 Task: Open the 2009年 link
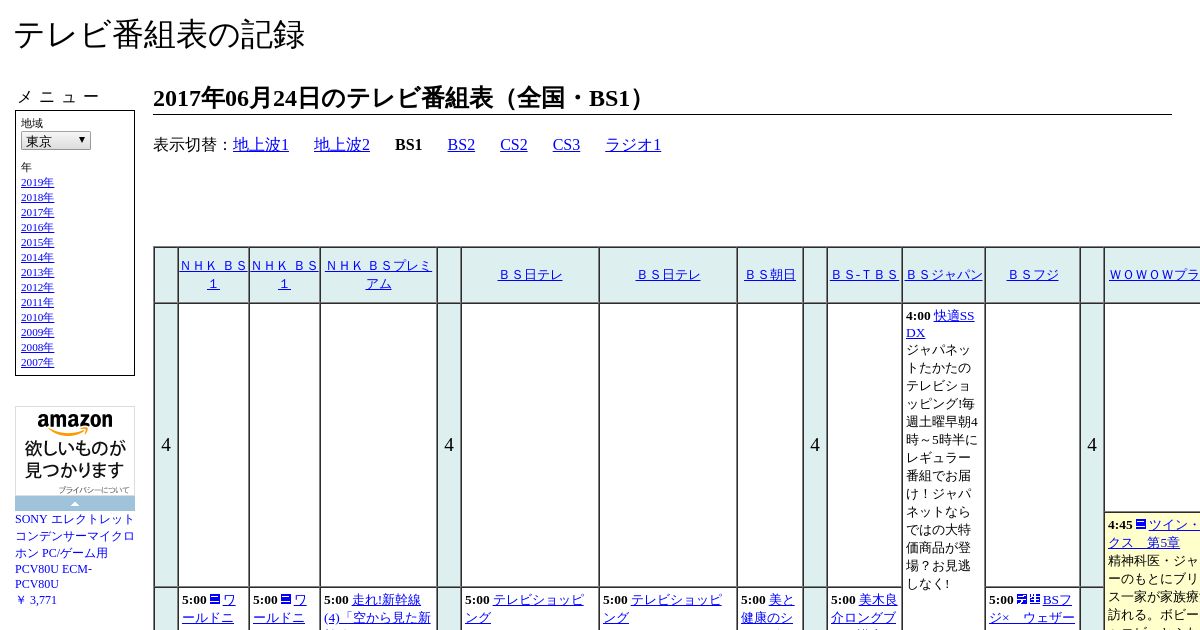(37, 333)
